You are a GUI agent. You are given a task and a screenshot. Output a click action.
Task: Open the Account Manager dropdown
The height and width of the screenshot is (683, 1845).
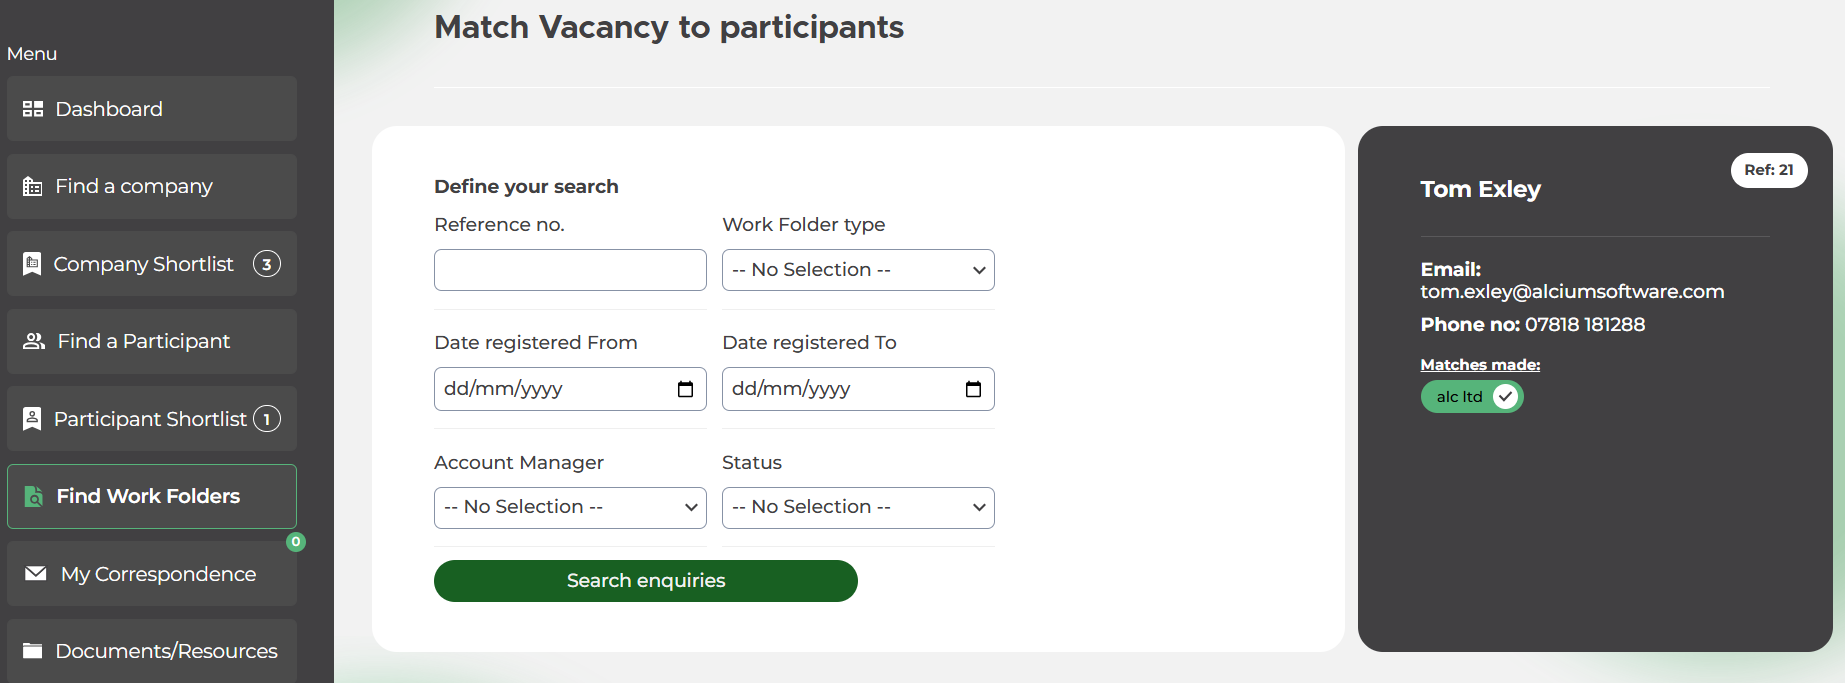[x=570, y=508]
